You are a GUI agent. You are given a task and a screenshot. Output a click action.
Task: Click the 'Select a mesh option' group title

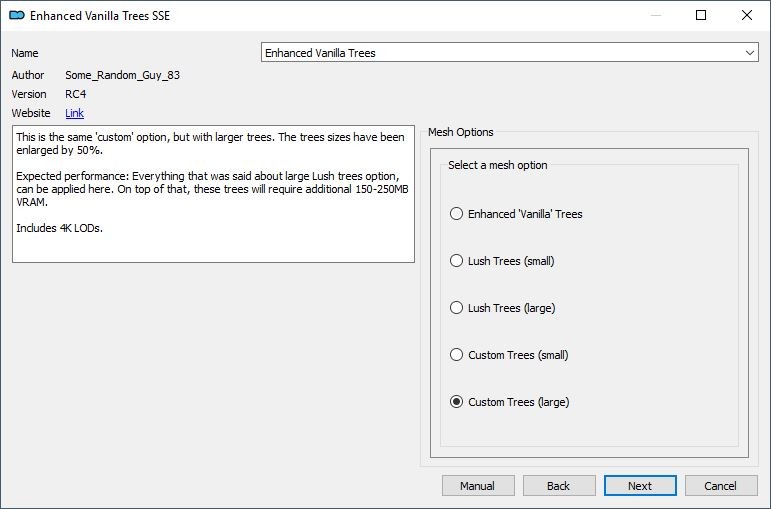pyautogui.click(x=498, y=165)
